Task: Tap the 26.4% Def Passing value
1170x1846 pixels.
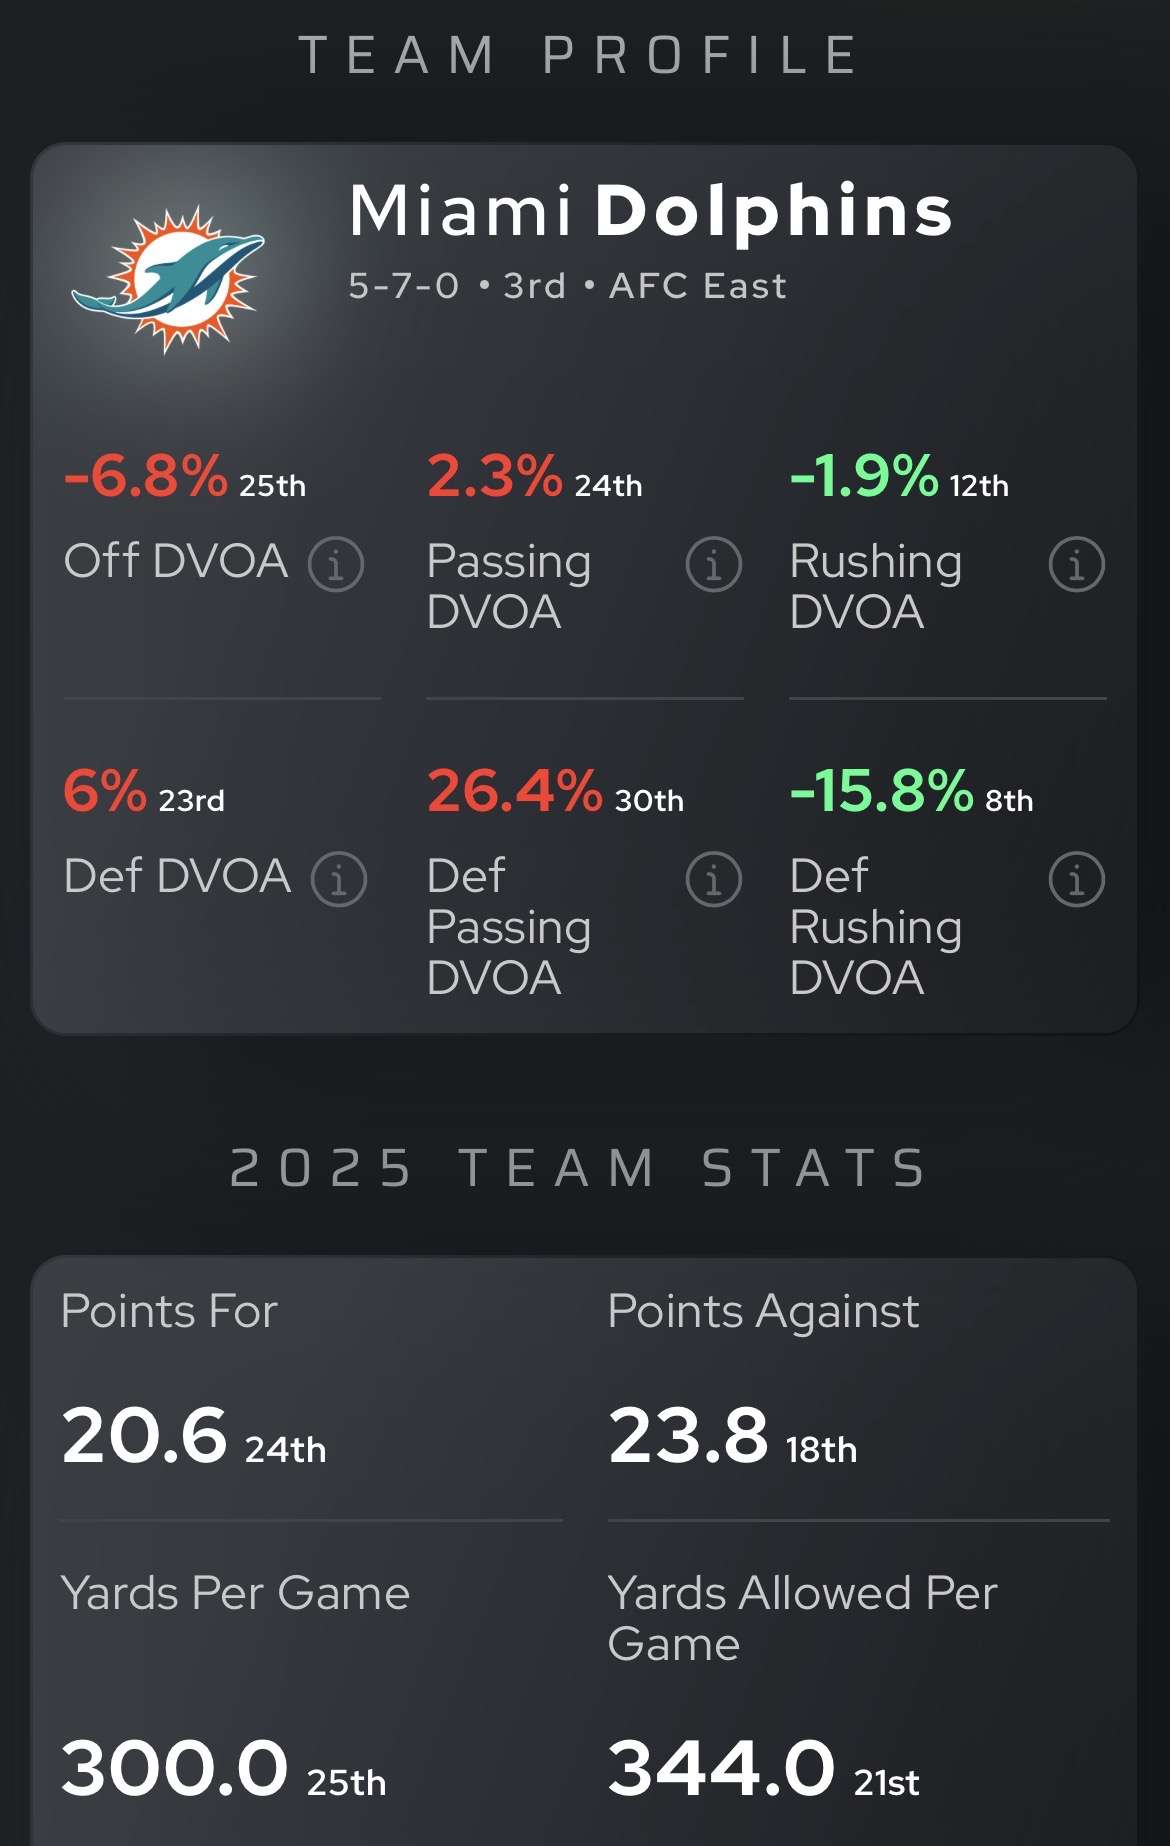Action: 514,792
